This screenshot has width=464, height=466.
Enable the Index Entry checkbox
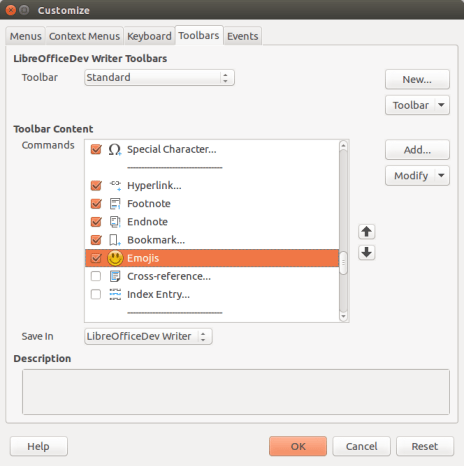click(96, 294)
